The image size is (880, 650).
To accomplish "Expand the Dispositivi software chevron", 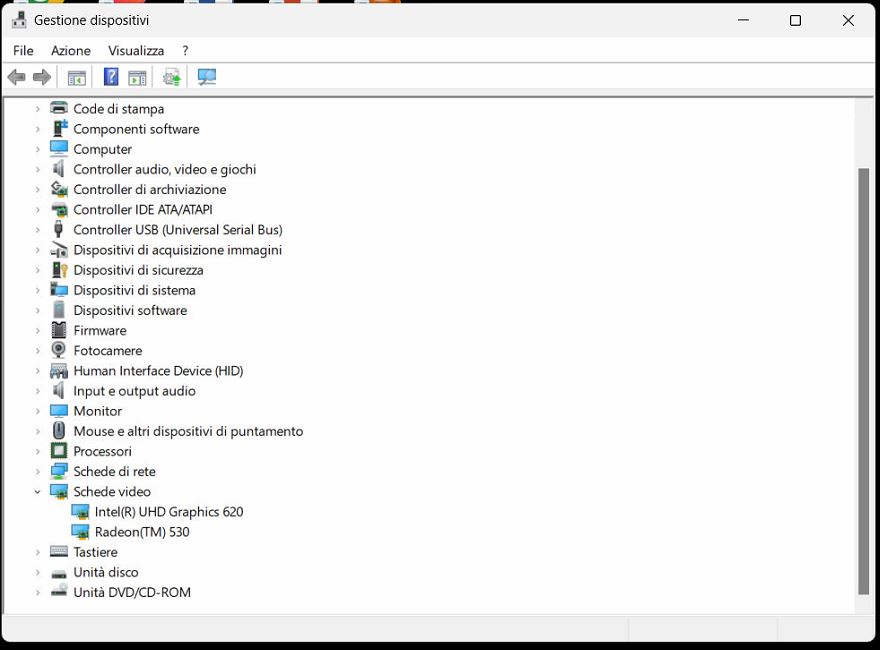I will [38, 310].
